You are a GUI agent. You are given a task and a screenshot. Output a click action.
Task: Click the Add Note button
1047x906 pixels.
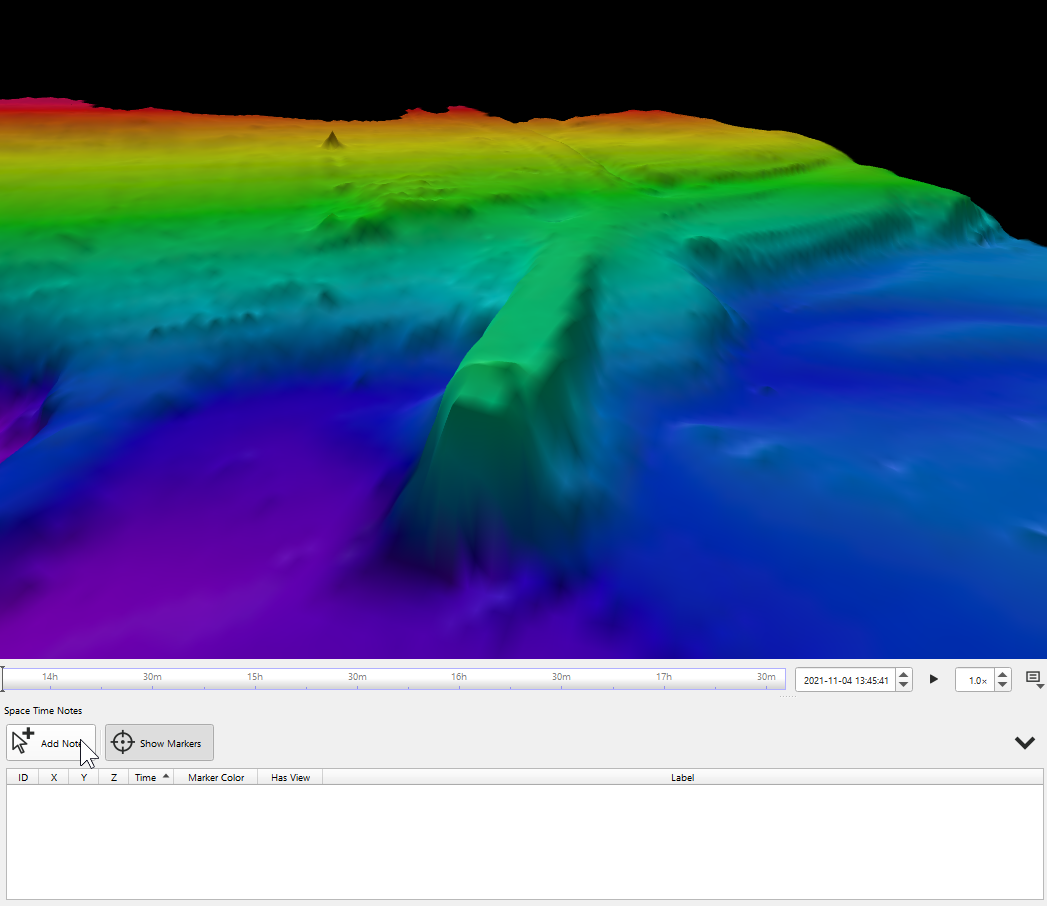click(x=51, y=742)
